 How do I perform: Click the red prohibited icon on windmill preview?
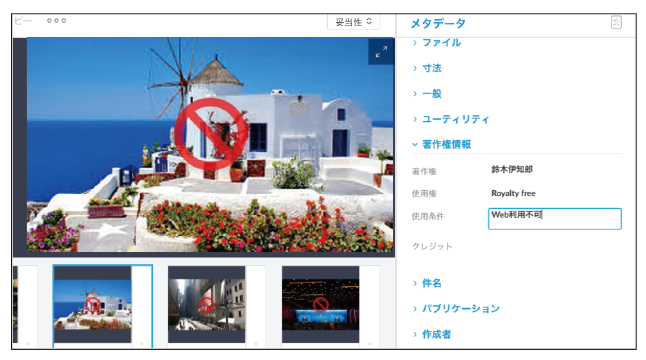tap(211, 134)
